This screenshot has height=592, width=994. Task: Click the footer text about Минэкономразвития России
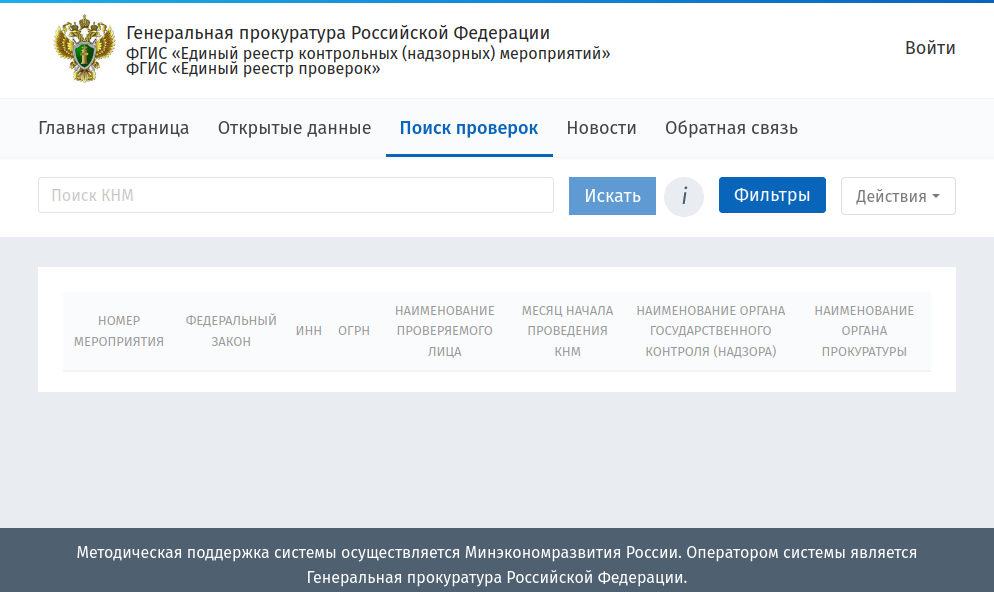[x=497, y=565]
